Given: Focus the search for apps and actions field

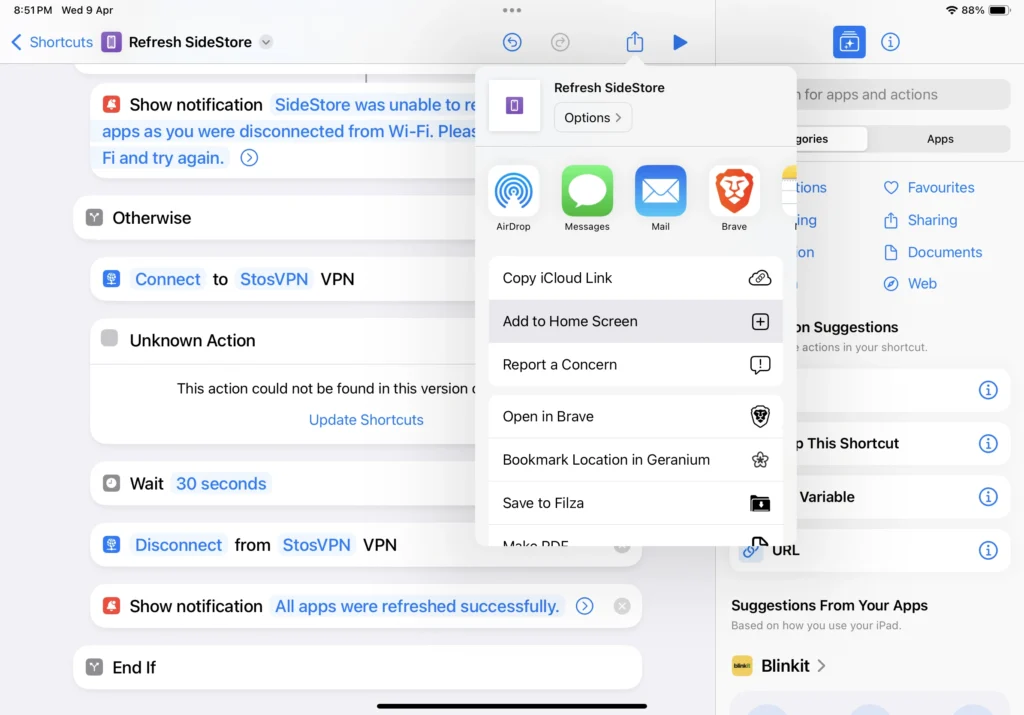Looking at the screenshot, I should point(903,95).
